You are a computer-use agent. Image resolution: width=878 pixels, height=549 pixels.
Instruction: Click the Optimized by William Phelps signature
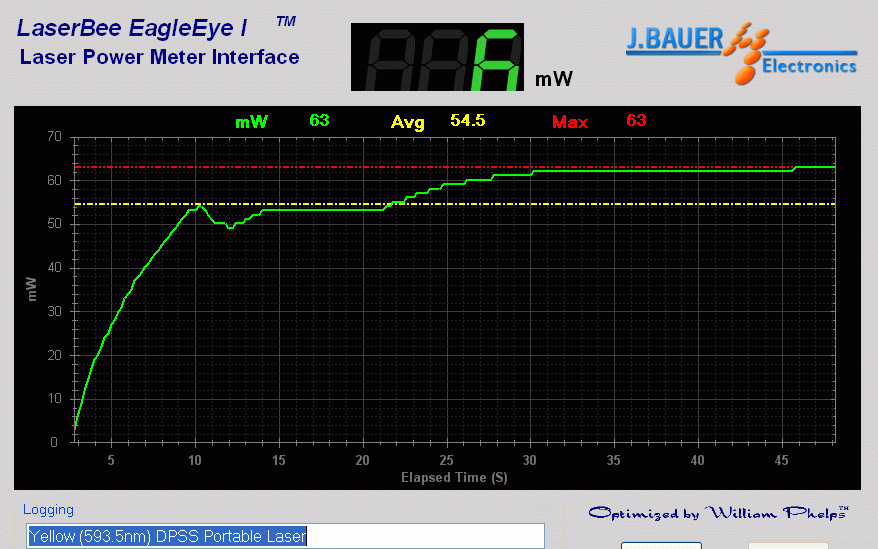(717, 513)
